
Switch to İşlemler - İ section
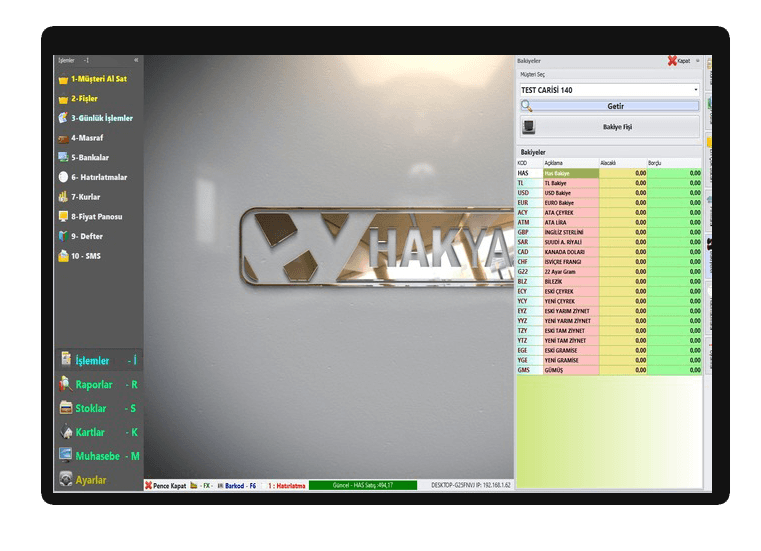[99, 360]
